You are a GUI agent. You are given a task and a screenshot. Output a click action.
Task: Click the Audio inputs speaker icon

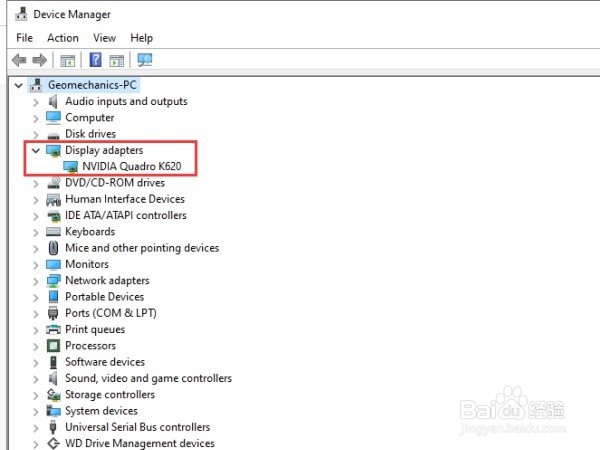pyautogui.click(x=53, y=101)
